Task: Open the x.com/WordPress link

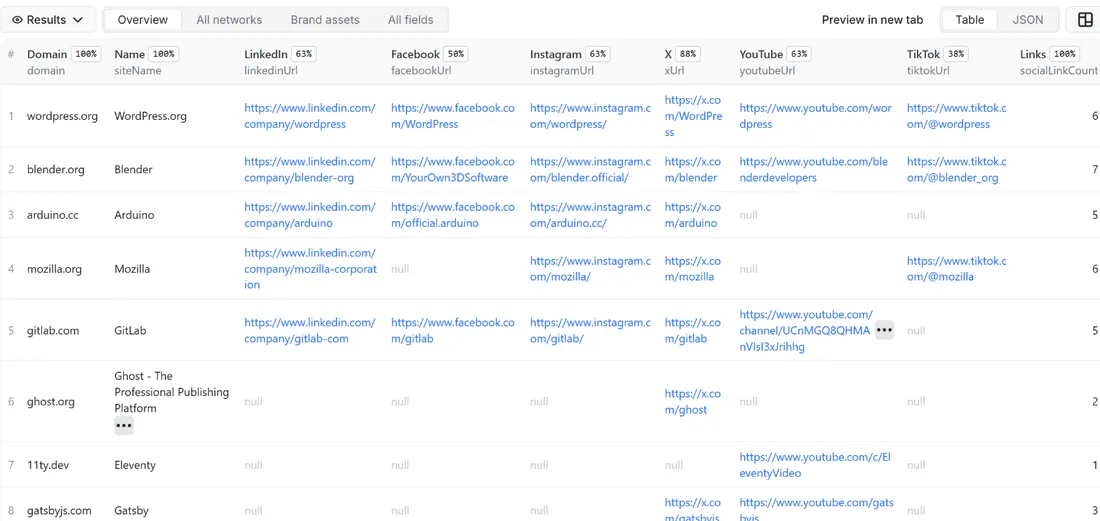Action: point(693,116)
